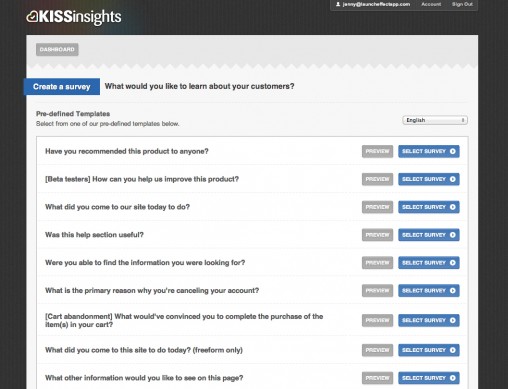
Task: Click arrow icon in 'canceling your account' Select Survey
Action: (x=453, y=291)
